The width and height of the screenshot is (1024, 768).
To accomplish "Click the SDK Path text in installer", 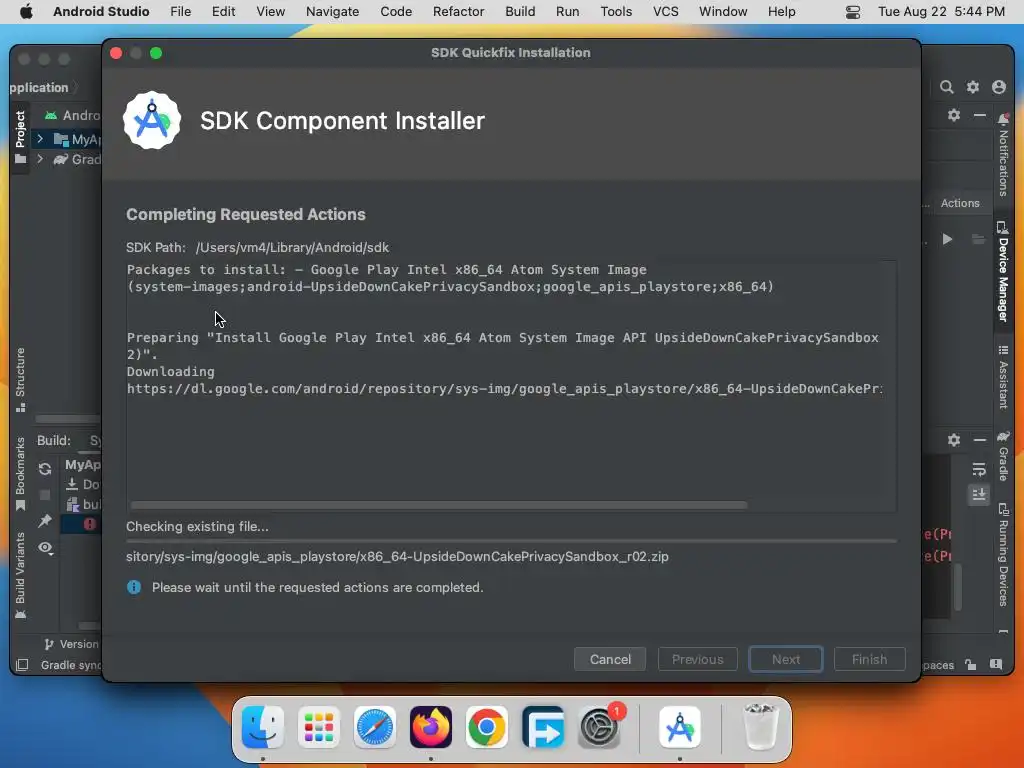I will click(257, 248).
